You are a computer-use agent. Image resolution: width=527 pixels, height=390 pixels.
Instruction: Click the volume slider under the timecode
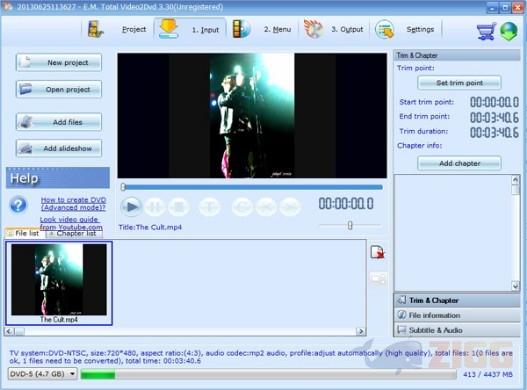(x=350, y=225)
